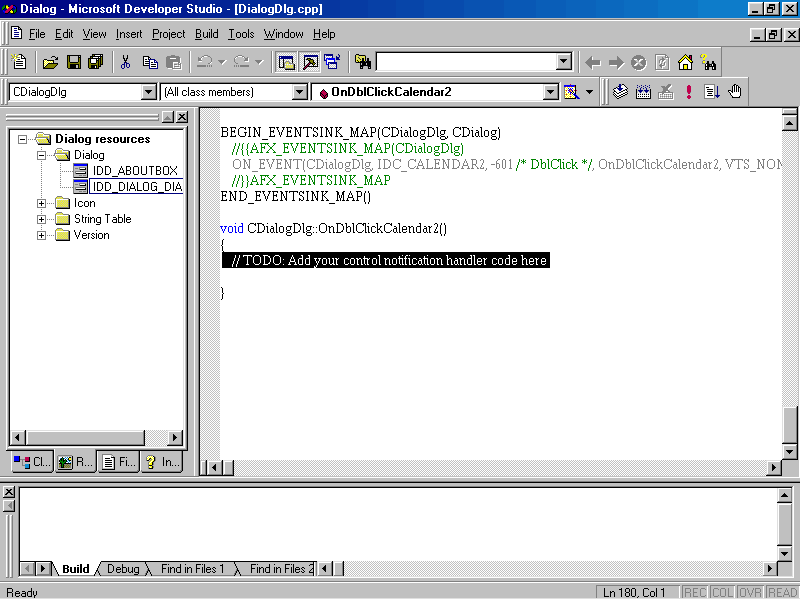
Task: Expand the Icon folder node
Action: pyautogui.click(x=42, y=203)
